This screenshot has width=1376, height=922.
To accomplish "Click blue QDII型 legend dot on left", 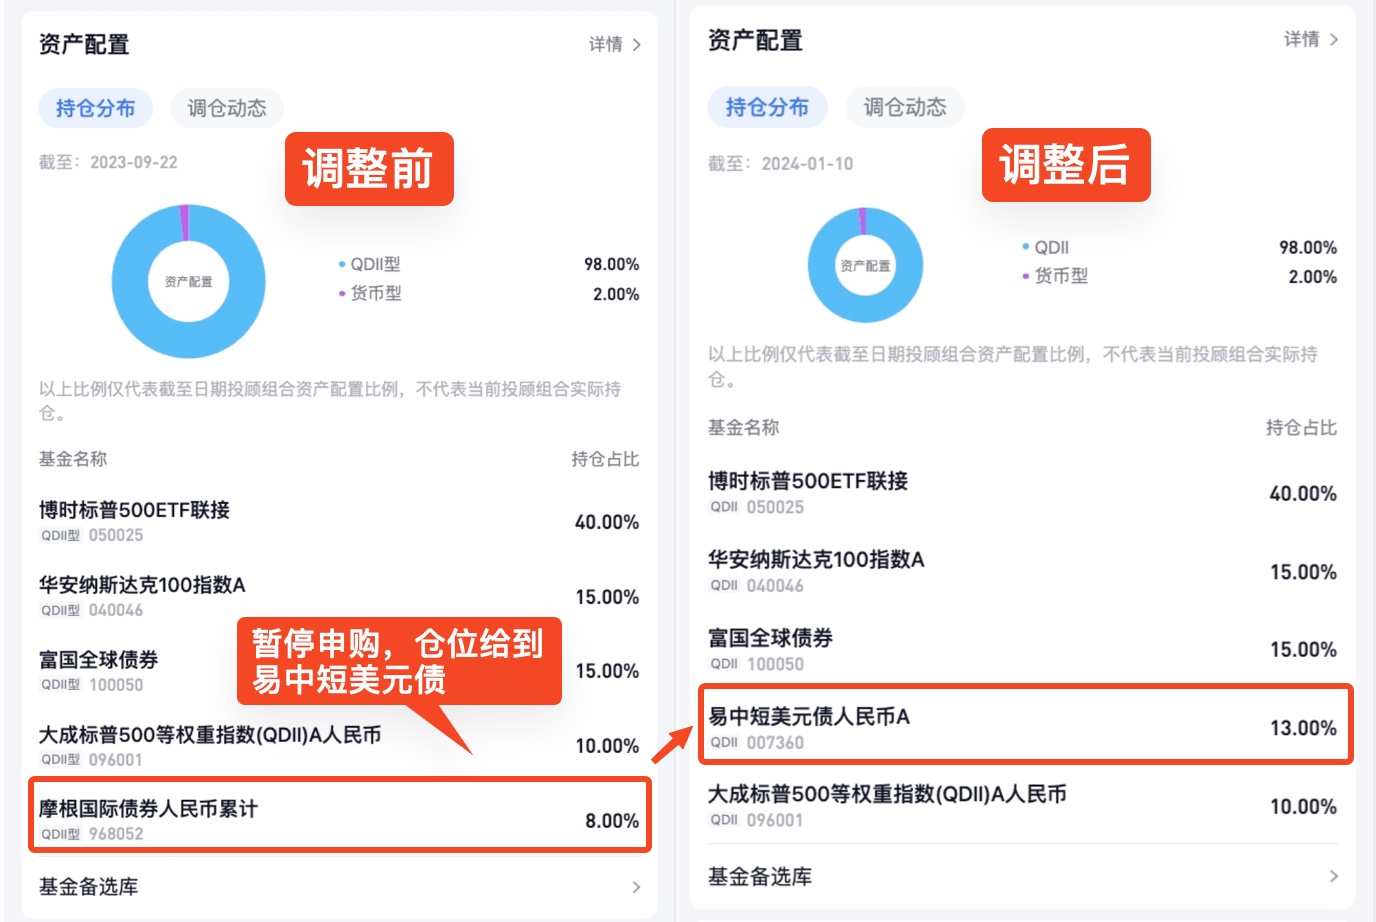I will [342, 265].
